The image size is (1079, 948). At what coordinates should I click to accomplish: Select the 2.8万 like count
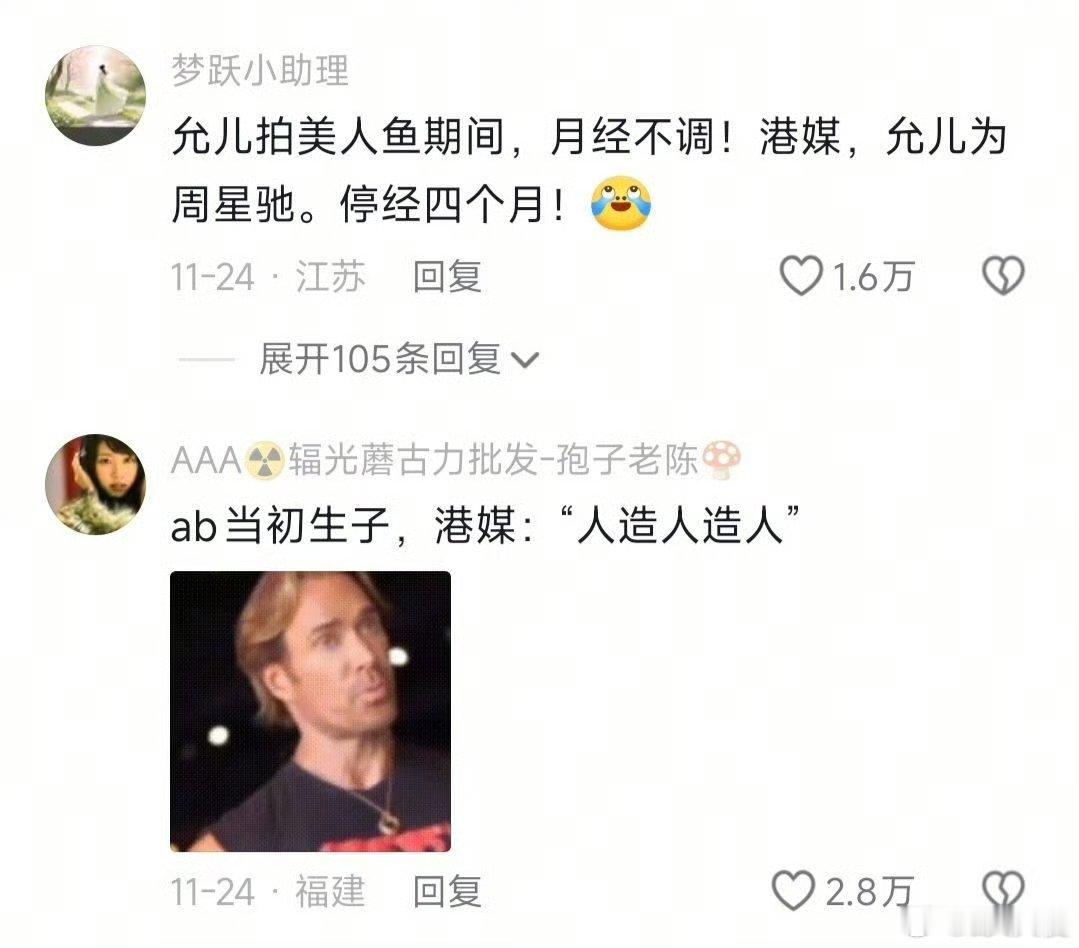[869, 892]
